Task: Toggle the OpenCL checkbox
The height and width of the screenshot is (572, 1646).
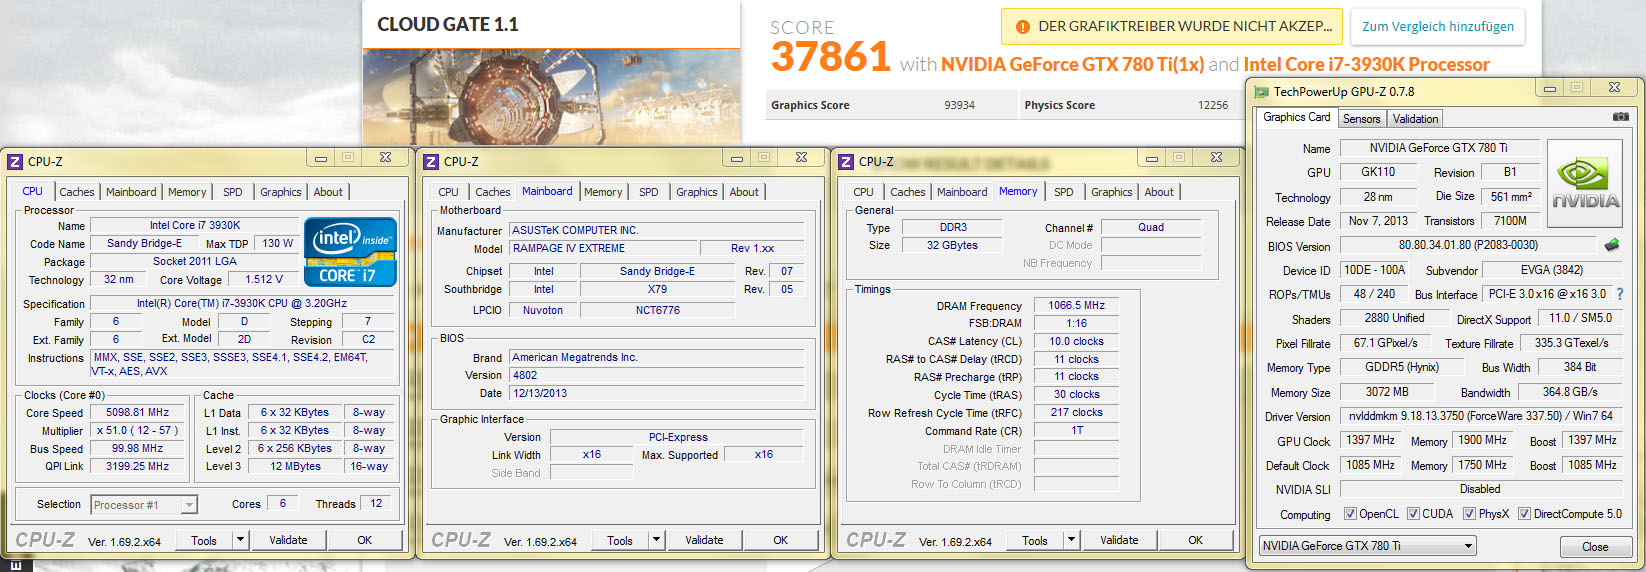Action: (x=1350, y=514)
